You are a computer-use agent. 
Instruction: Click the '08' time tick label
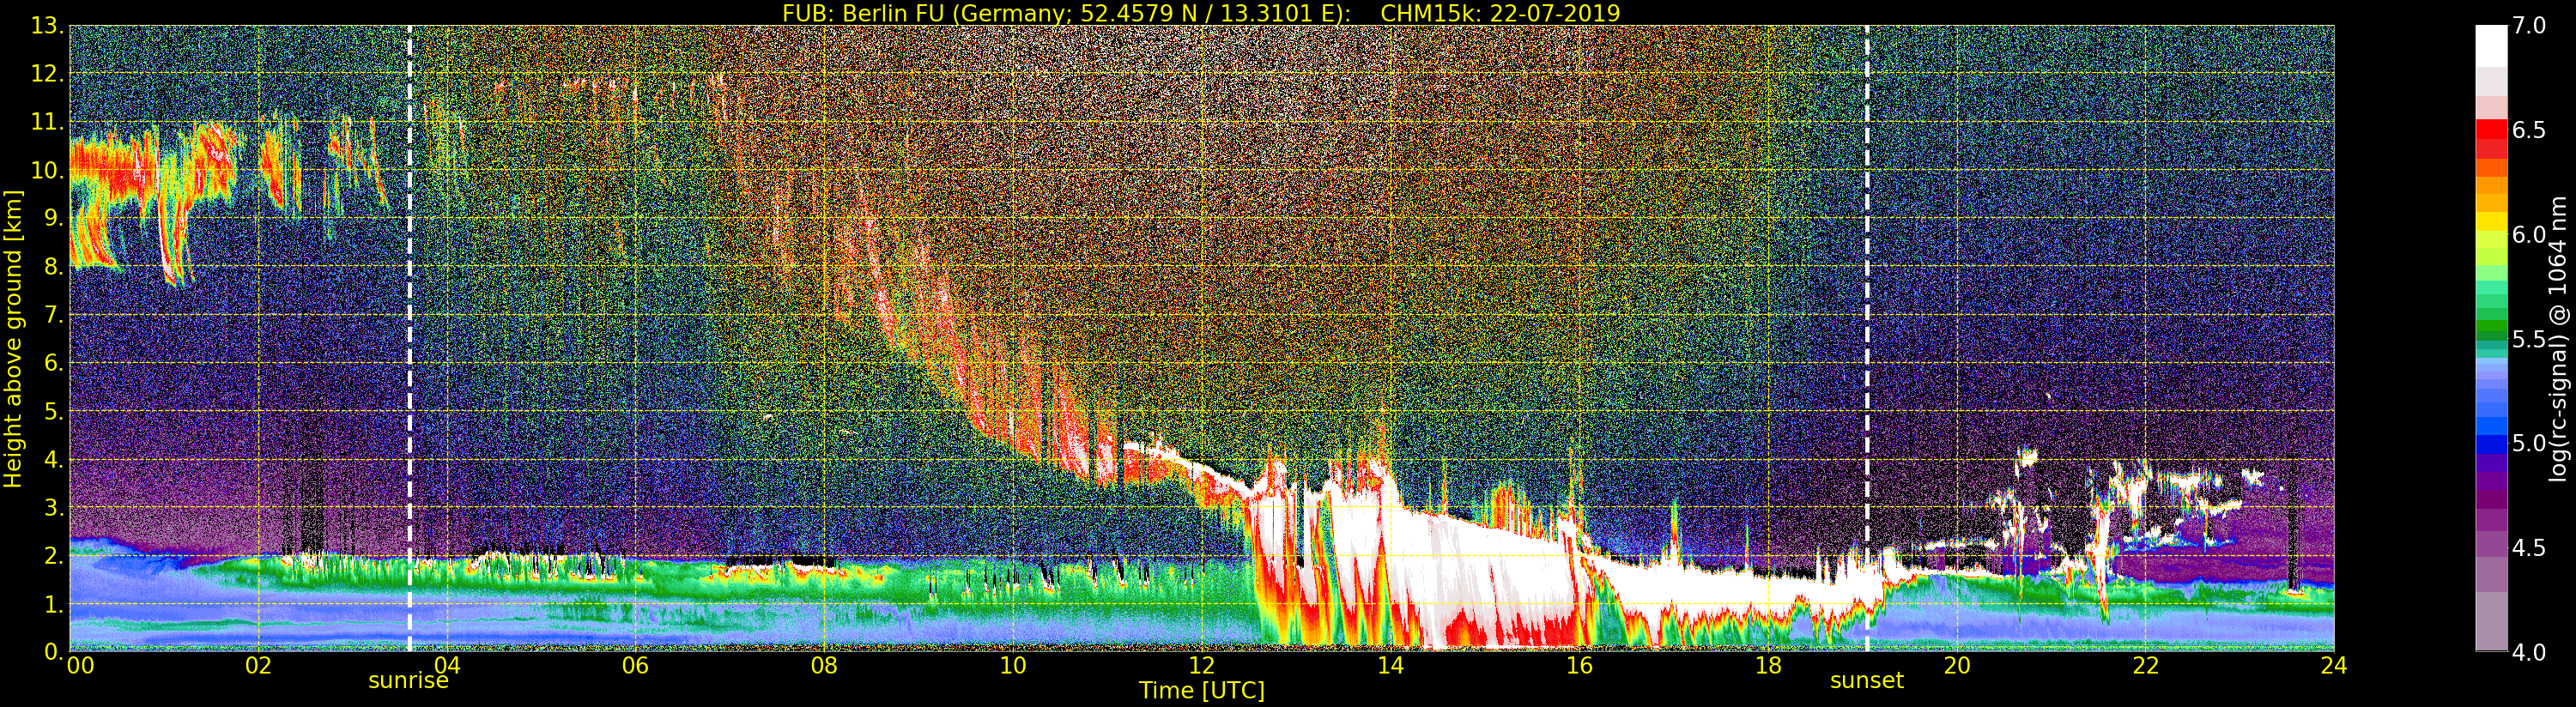tap(824, 666)
